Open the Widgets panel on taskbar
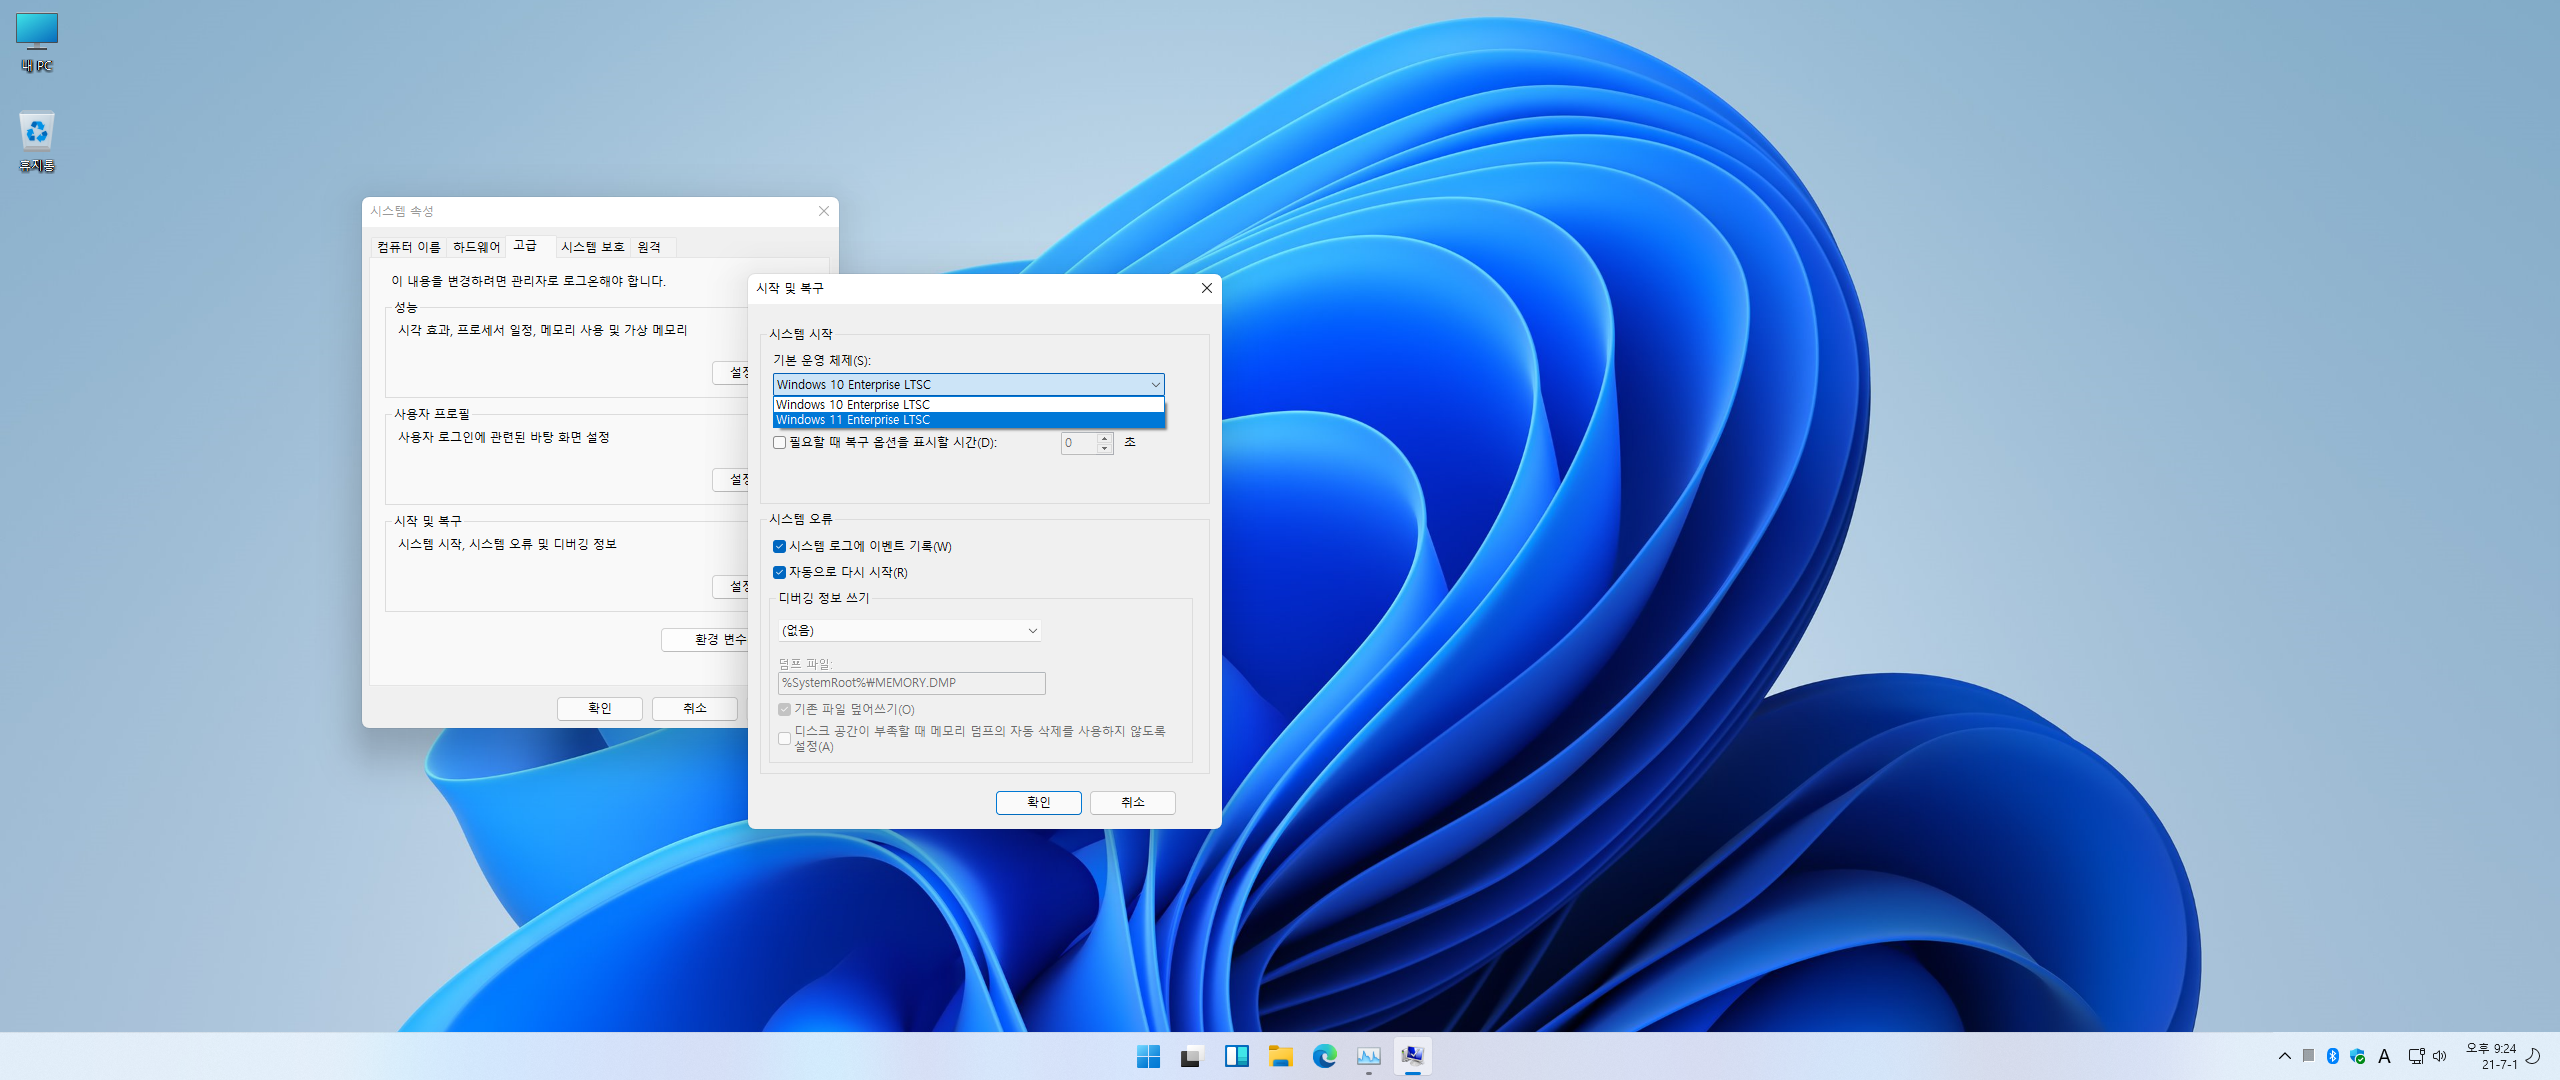Image resolution: width=2560 pixels, height=1080 pixels. point(1236,1056)
